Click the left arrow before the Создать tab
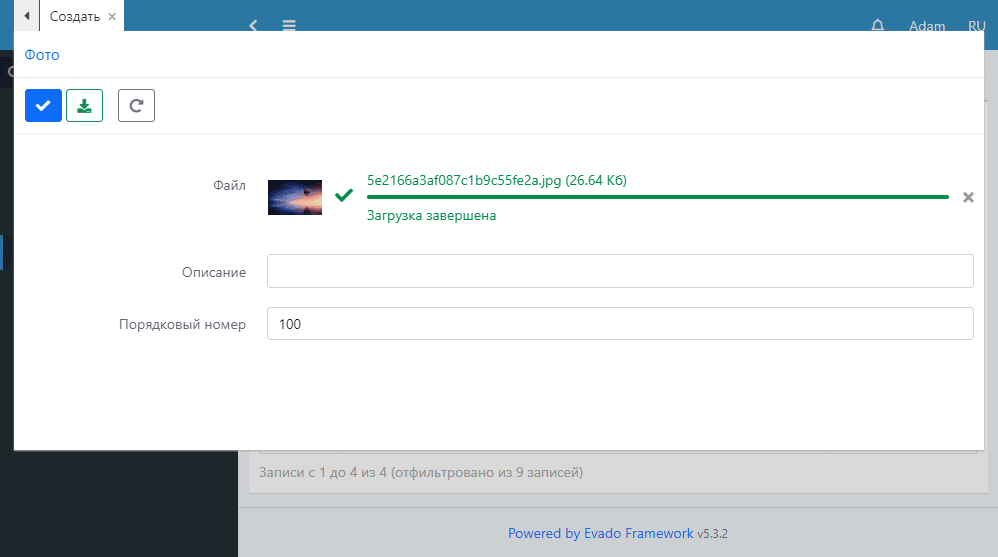Viewport: 998px width, 557px height. (27, 16)
